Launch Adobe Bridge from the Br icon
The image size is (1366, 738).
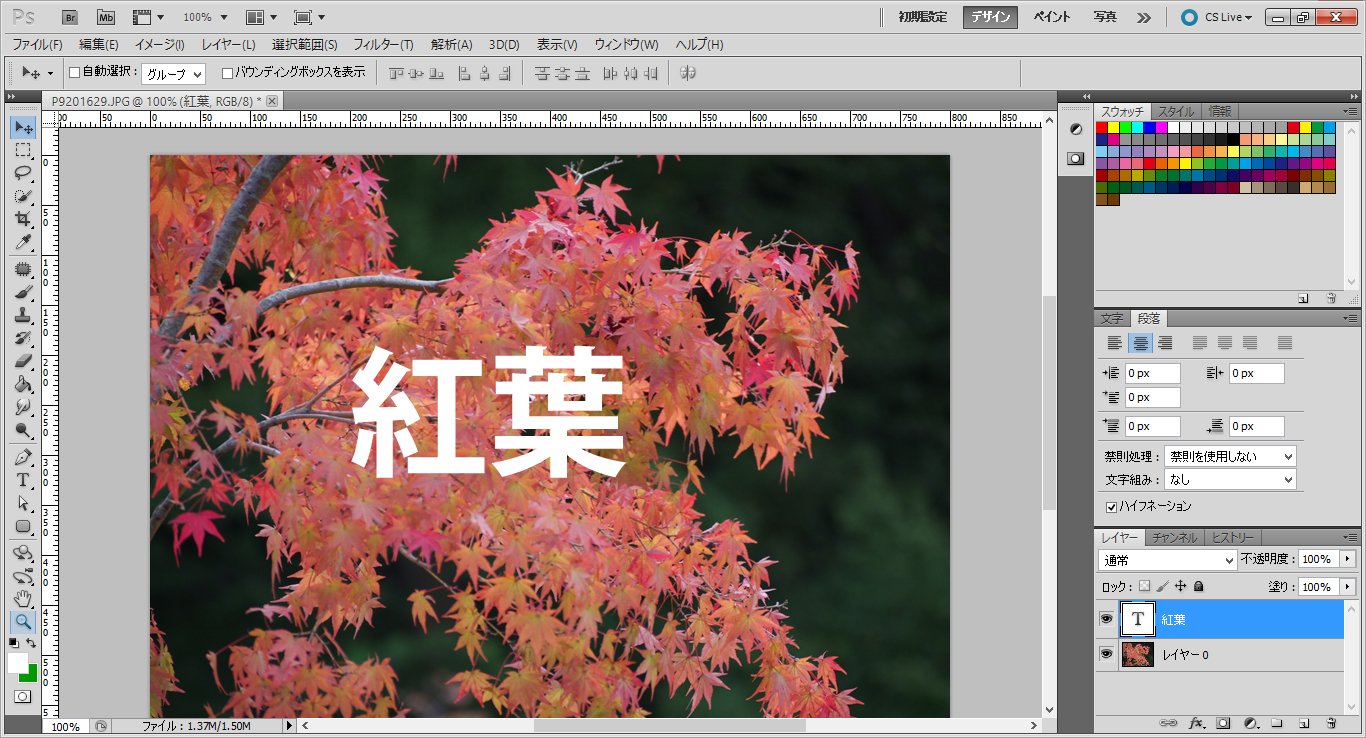point(70,17)
